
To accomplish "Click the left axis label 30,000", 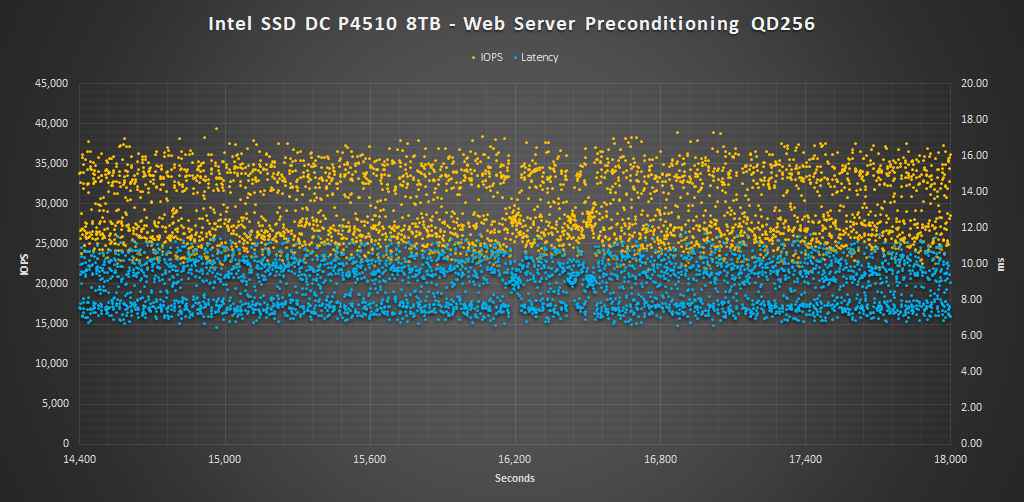I will coord(54,204).
